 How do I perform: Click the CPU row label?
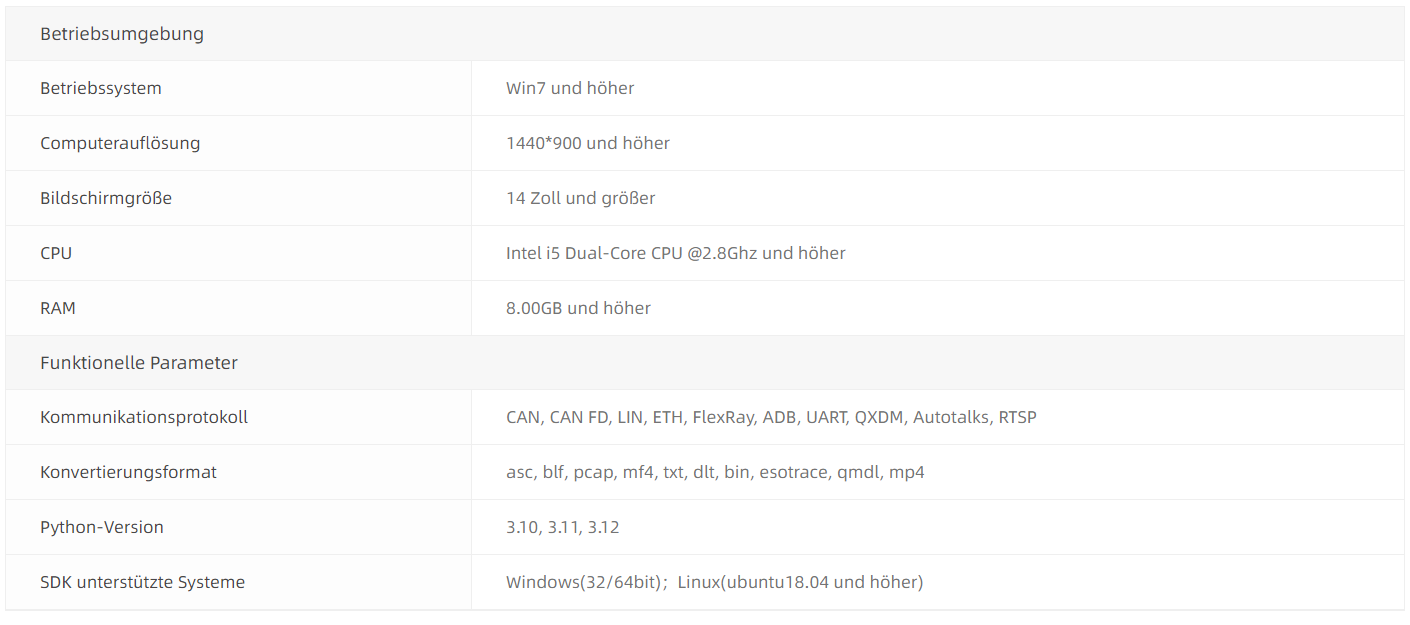pos(56,253)
